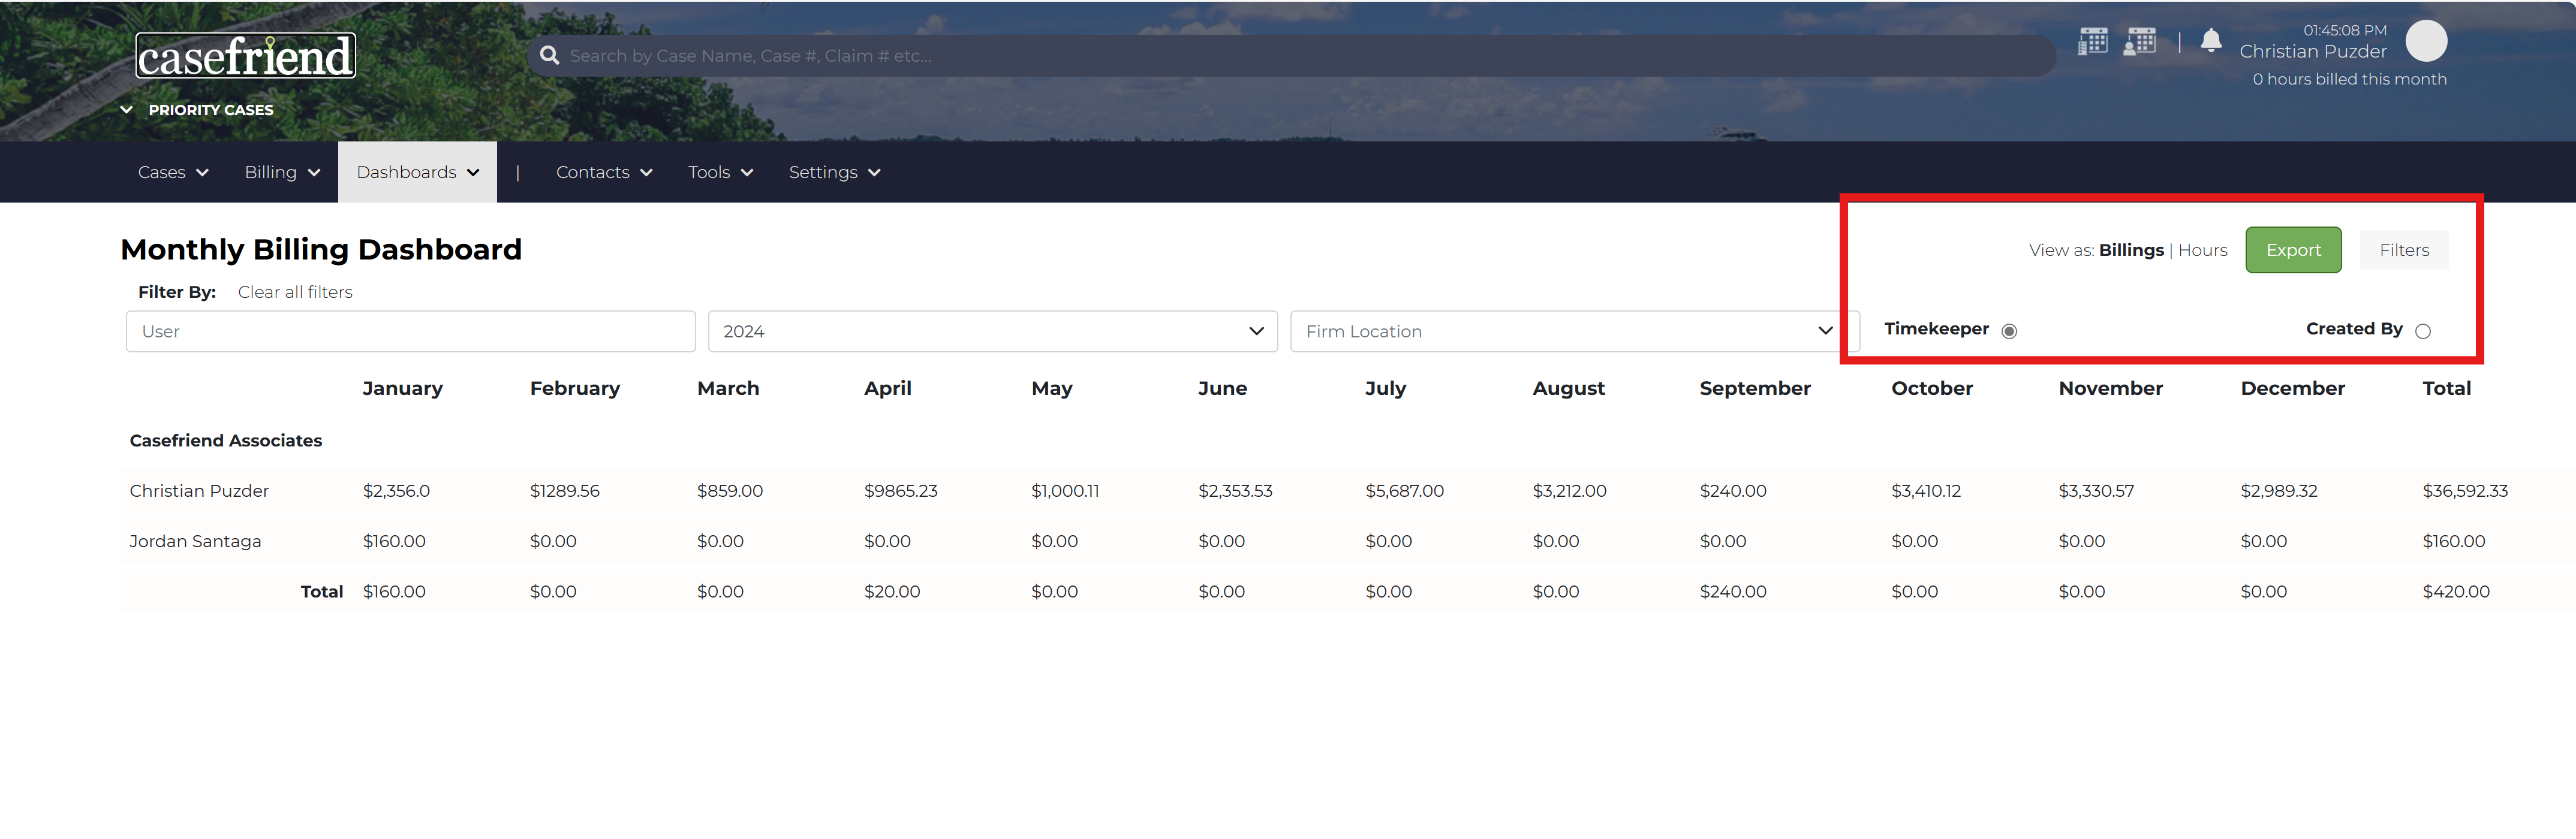The height and width of the screenshot is (839, 2576).
Task: Click the Total column header
Action: (2446, 388)
